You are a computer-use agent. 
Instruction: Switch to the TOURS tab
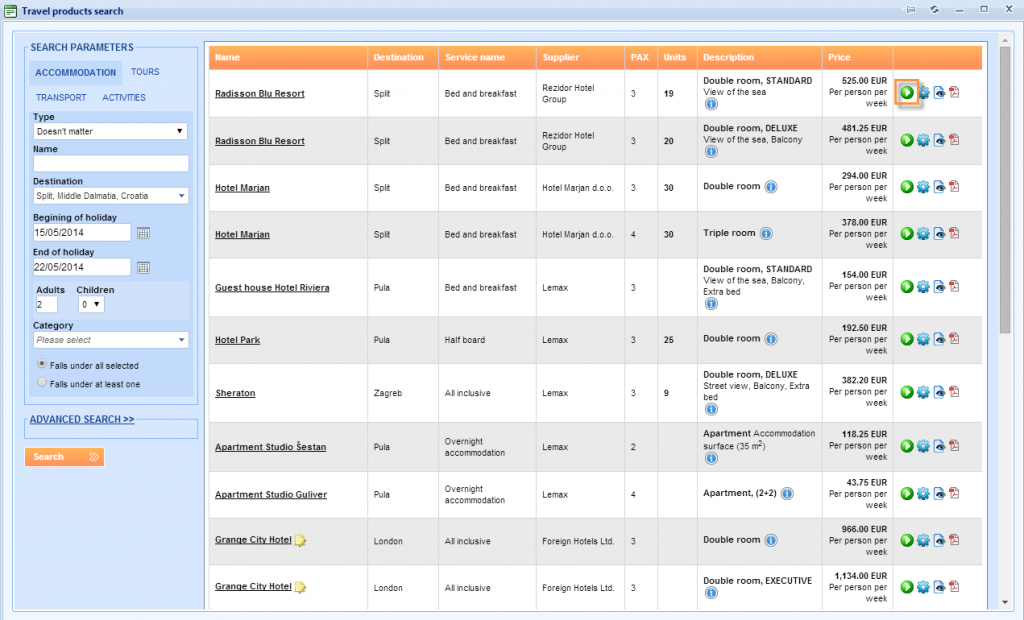pyautogui.click(x=145, y=72)
